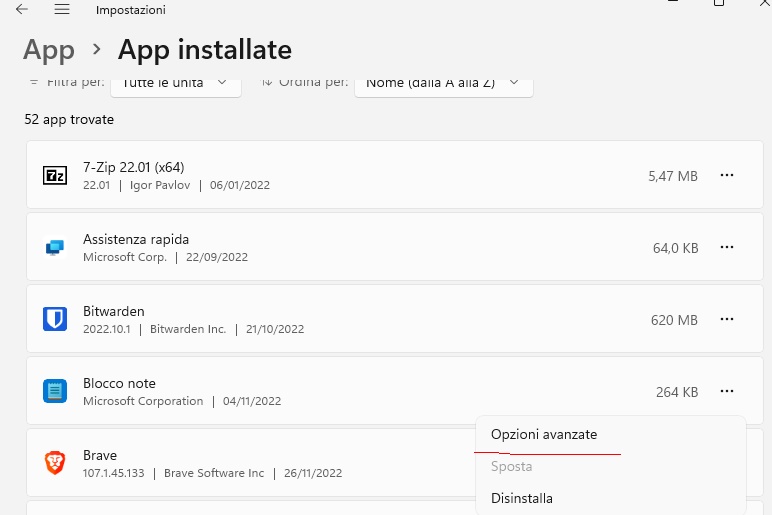Click the 52 app trovate count
Screen dimensions: 772x515
point(69,120)
